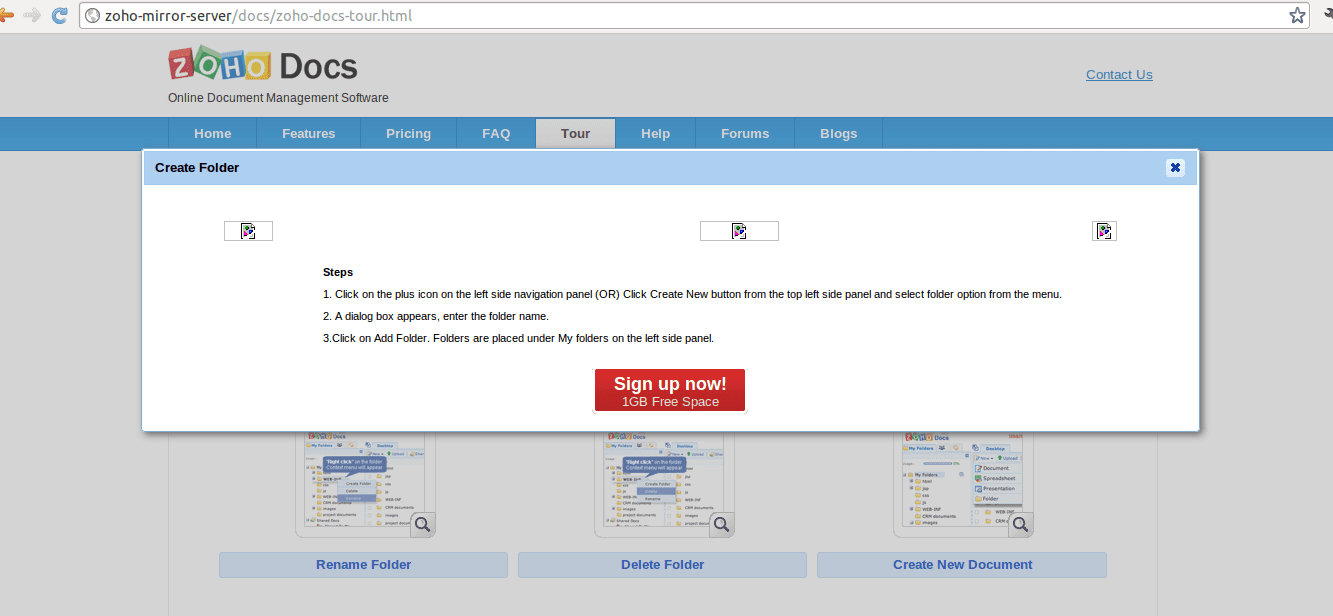Viewport: 1333px width, 616px height.
Task: Switch to the Features tab
Action: (308, 133)
